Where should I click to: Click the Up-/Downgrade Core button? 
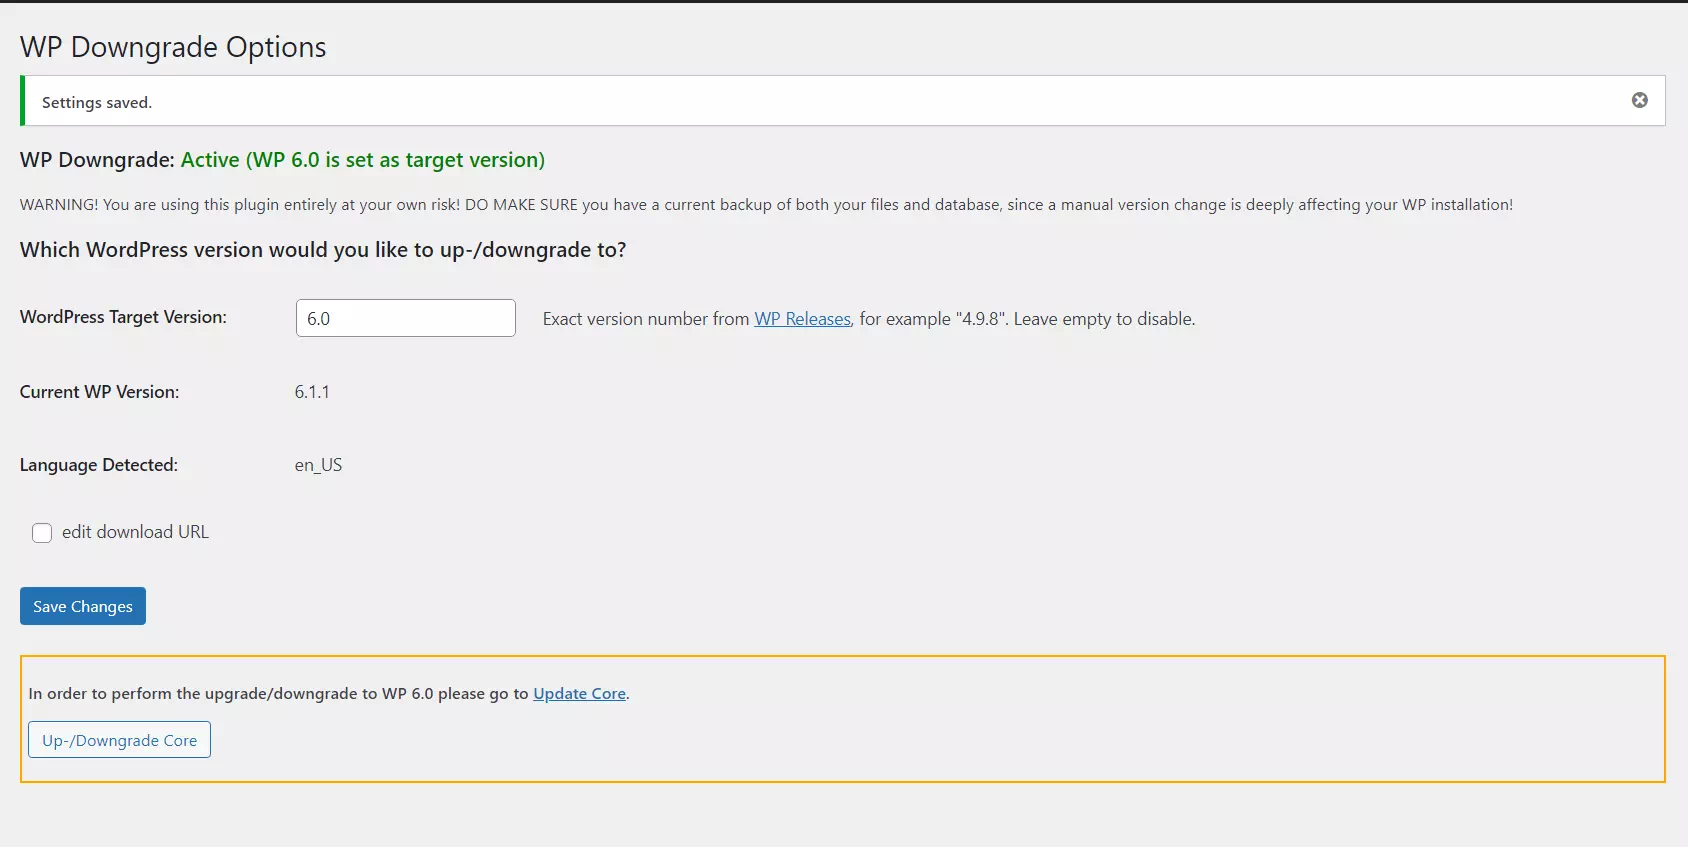(x=119, y=740)
